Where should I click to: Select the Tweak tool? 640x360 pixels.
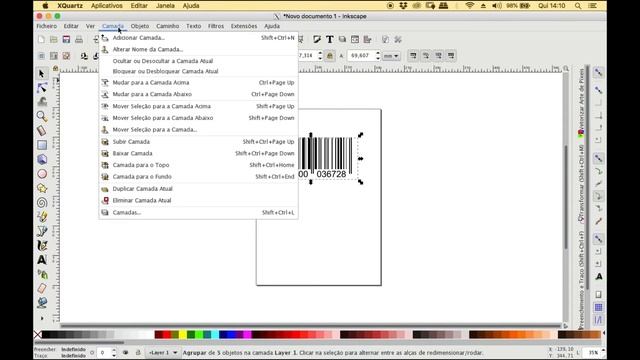click(x=42, y=102)
